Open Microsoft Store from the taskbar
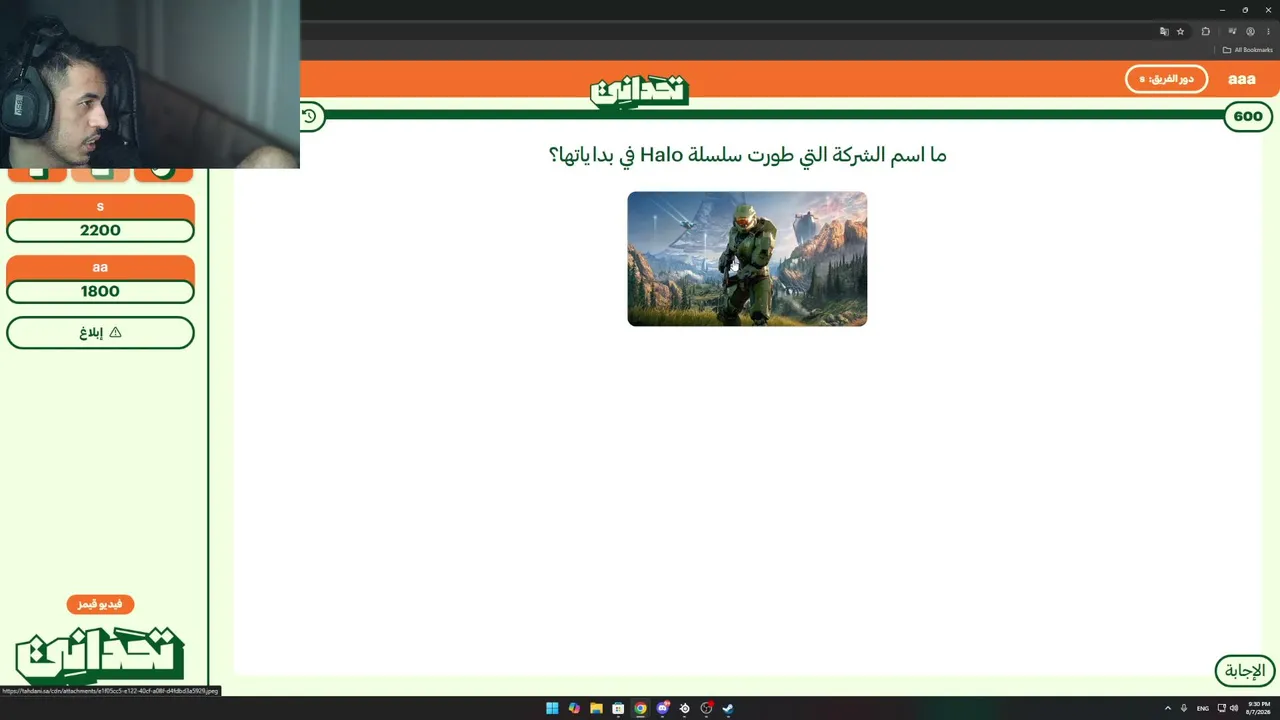 pyautogui.click(x=618, y=708)
